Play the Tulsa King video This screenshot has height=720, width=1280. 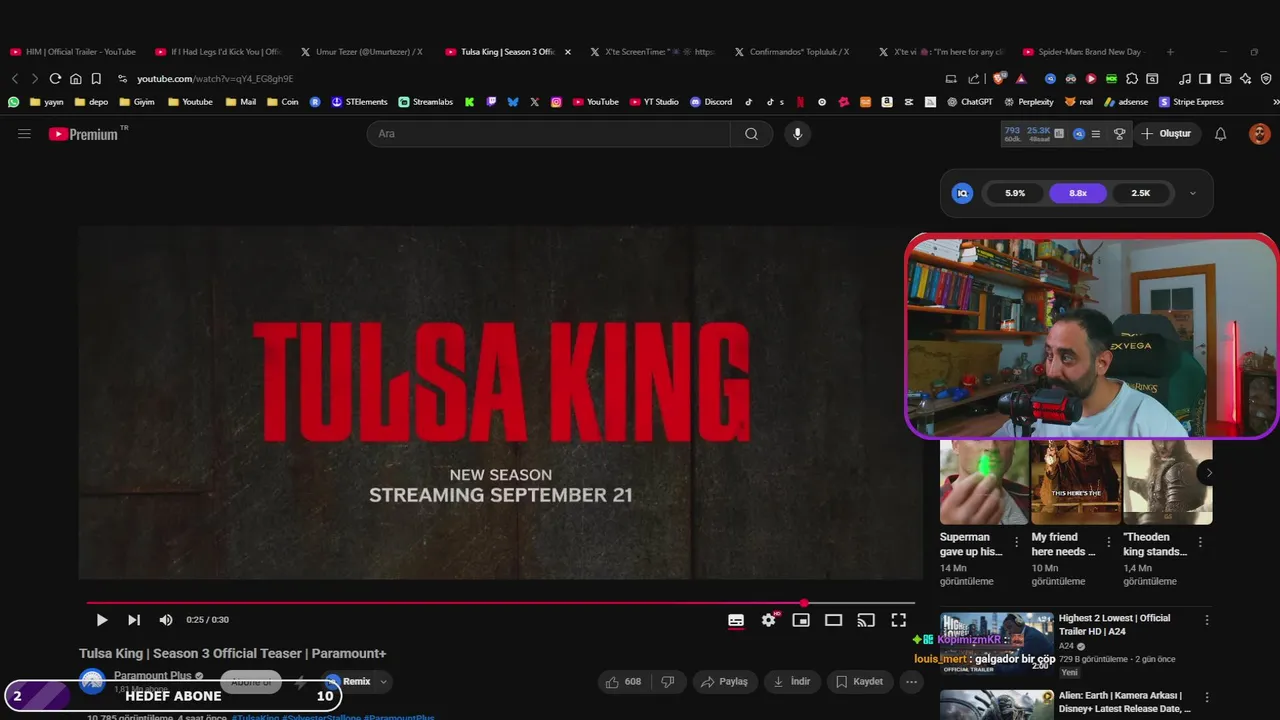click(101, 620)
